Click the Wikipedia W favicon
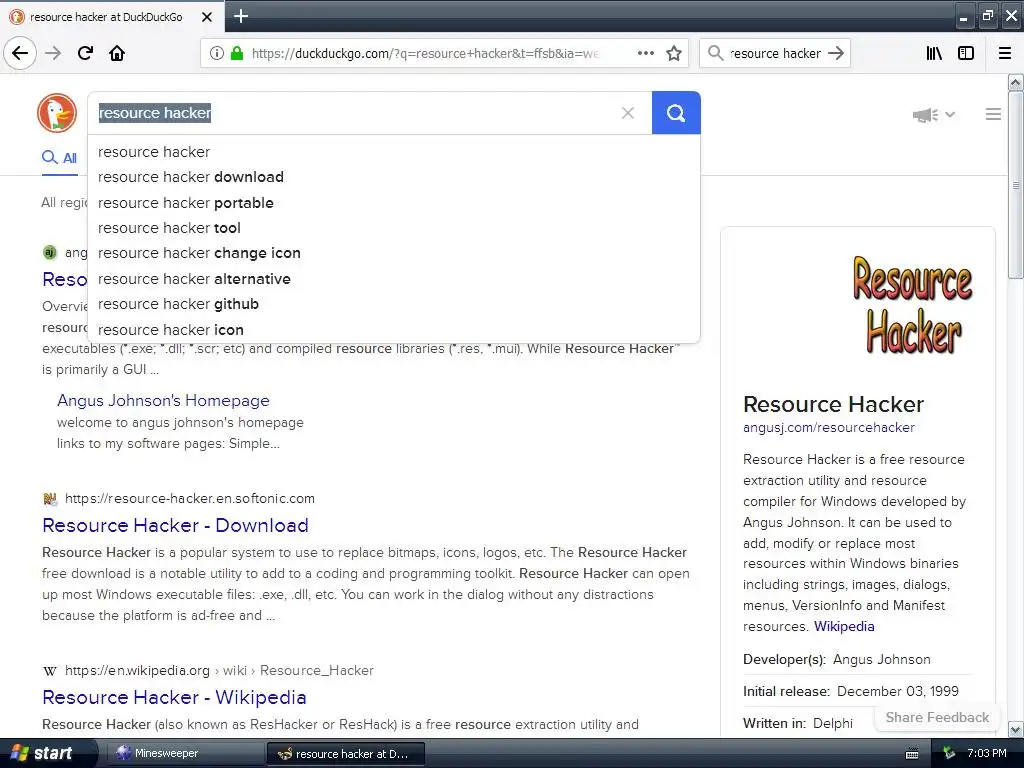The image size is (1024, 768). point(50,671)
